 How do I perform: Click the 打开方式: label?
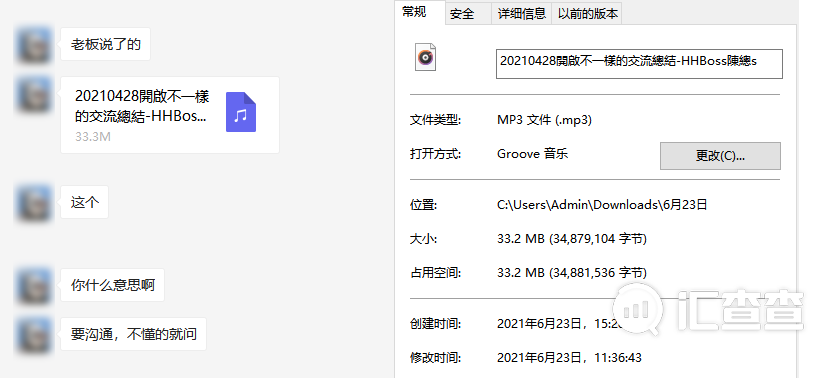click(x=436, y=154)
